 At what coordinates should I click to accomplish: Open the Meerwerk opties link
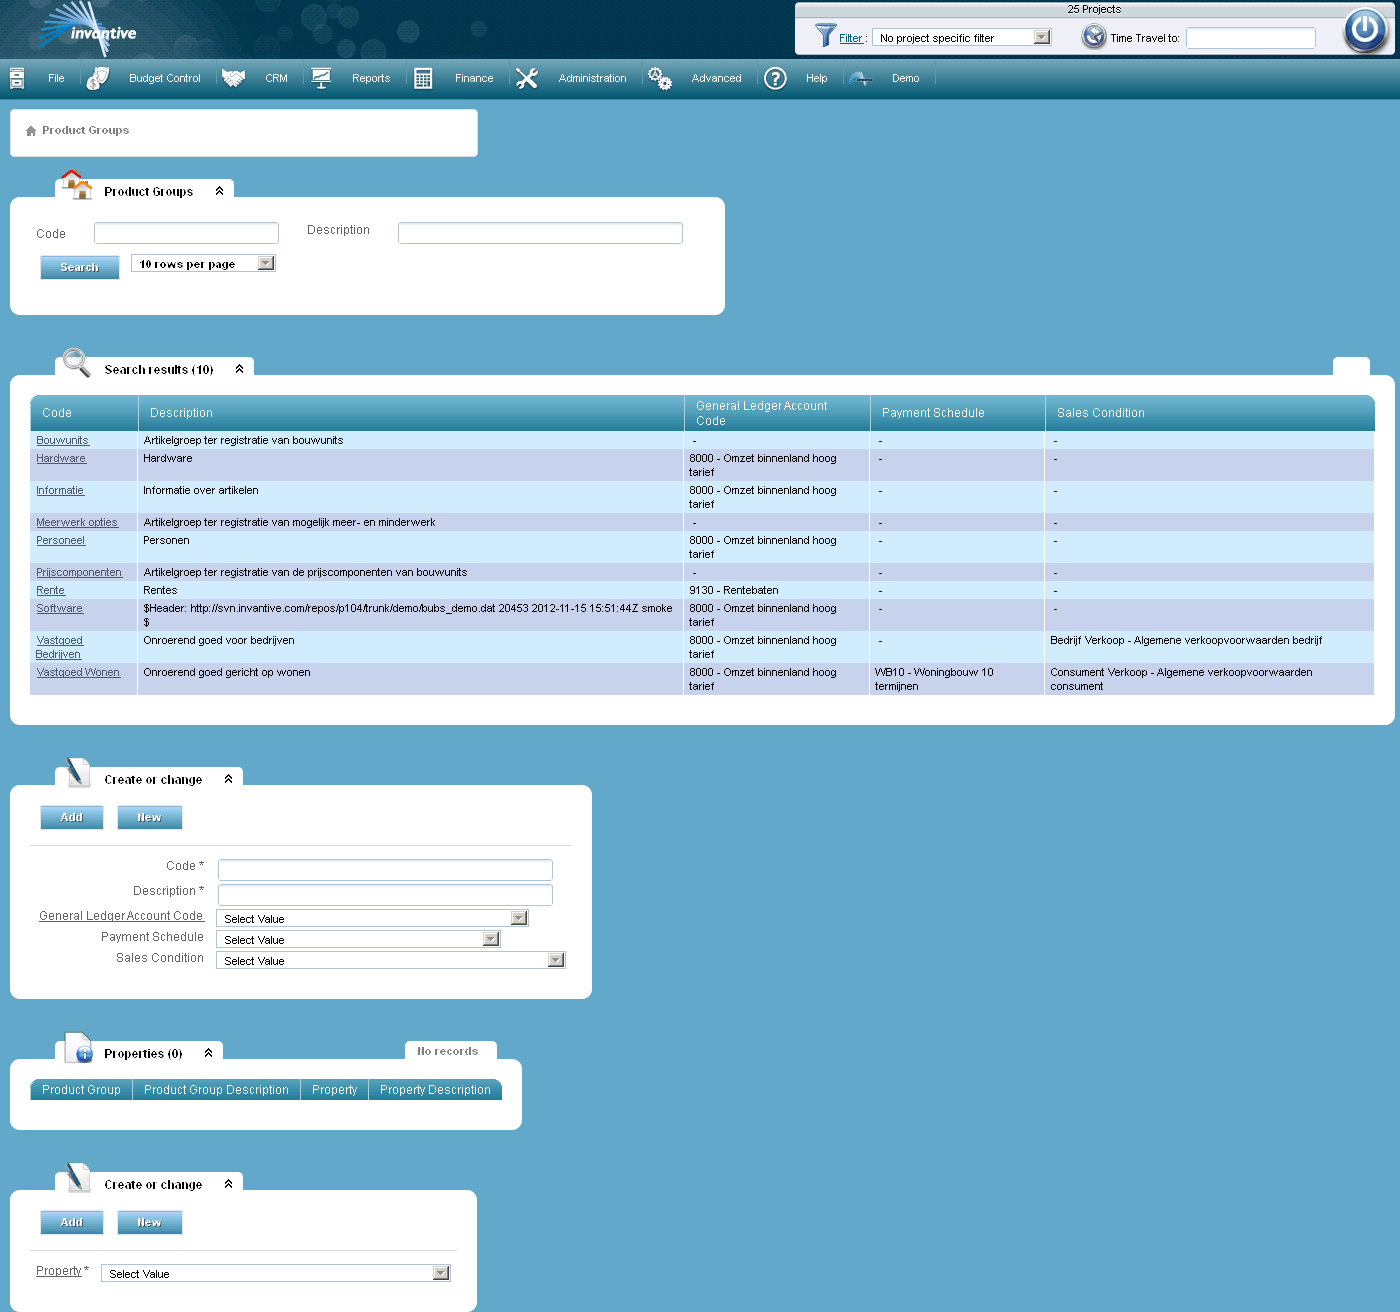click(77, 522)
